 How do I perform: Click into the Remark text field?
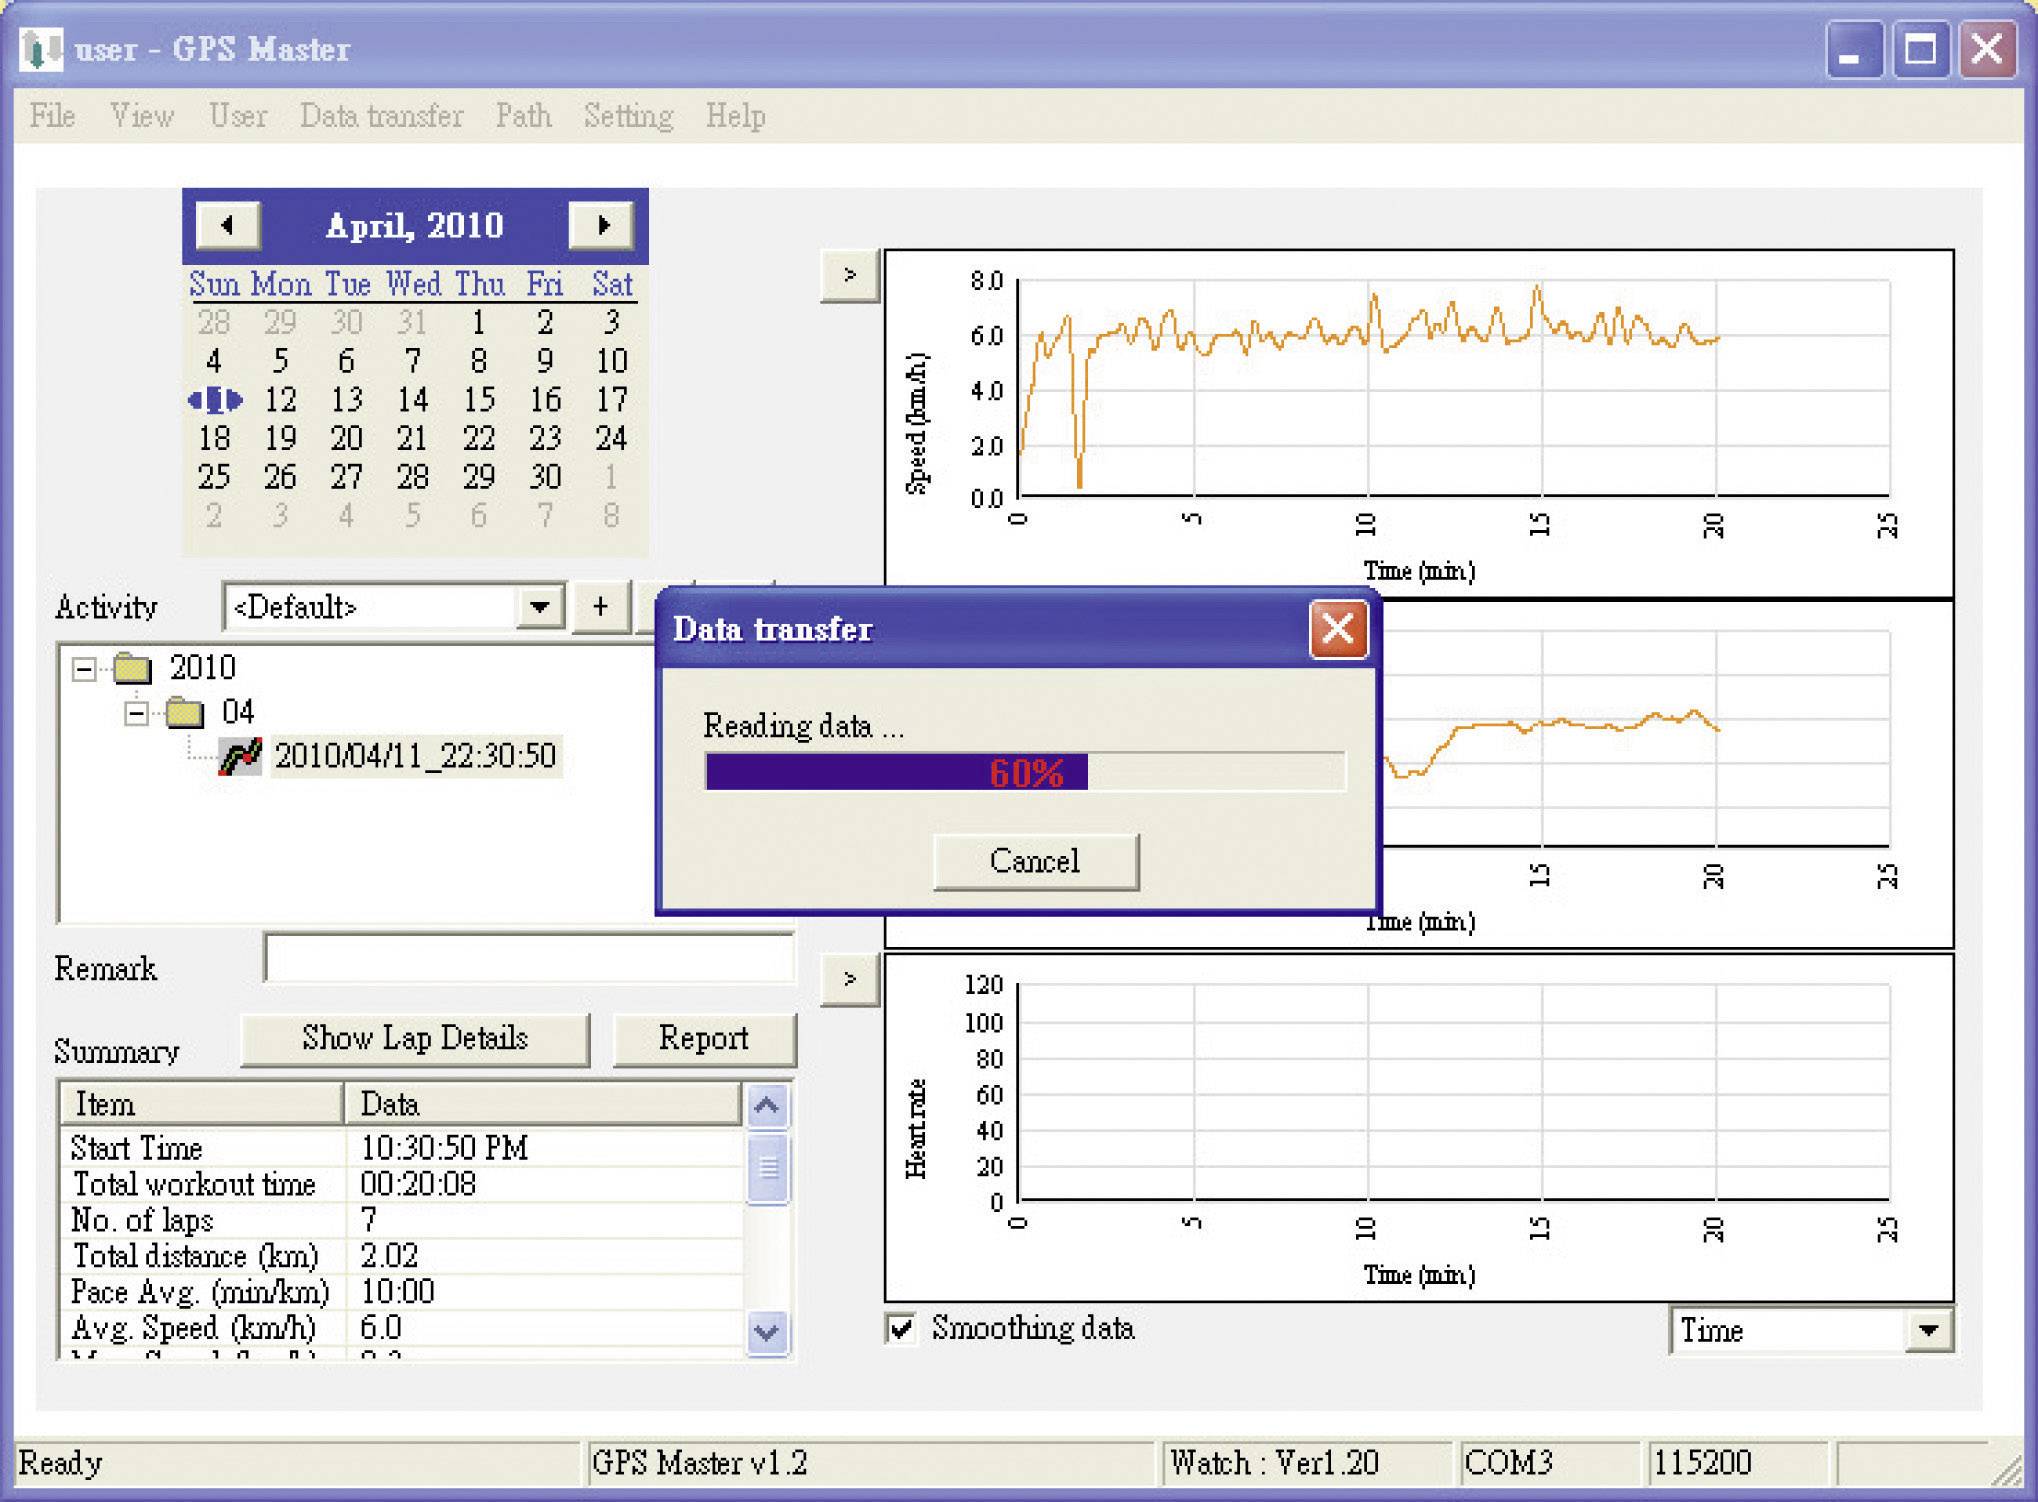coord(528,959)
